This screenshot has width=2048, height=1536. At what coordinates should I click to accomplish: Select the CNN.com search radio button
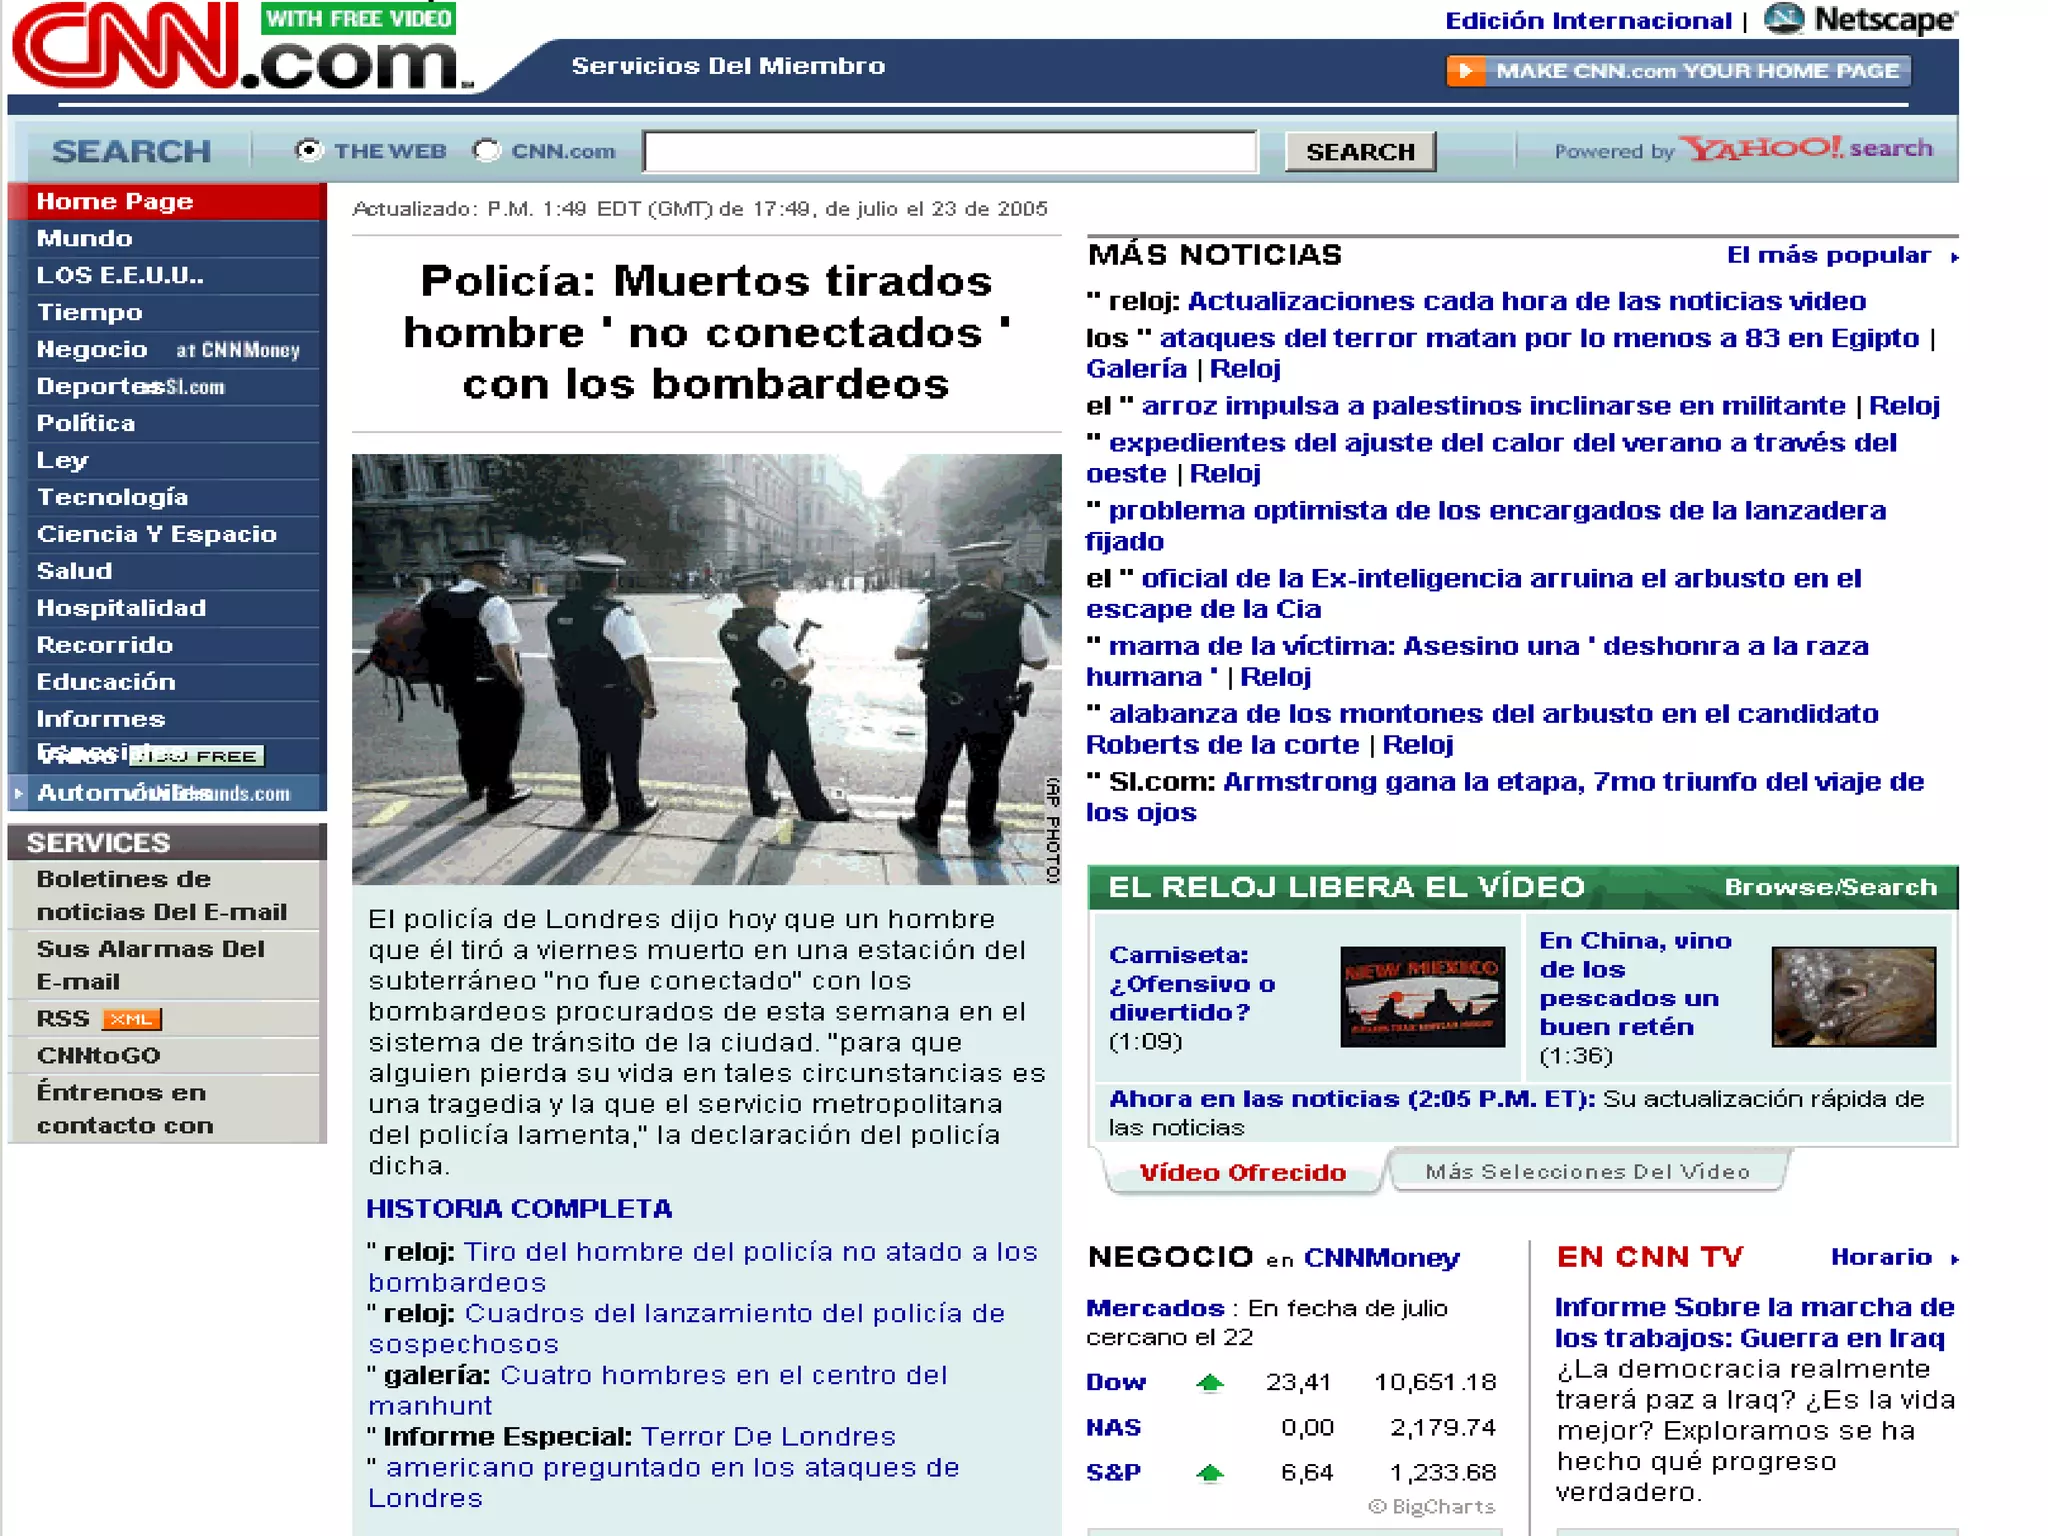click(487, 150)
